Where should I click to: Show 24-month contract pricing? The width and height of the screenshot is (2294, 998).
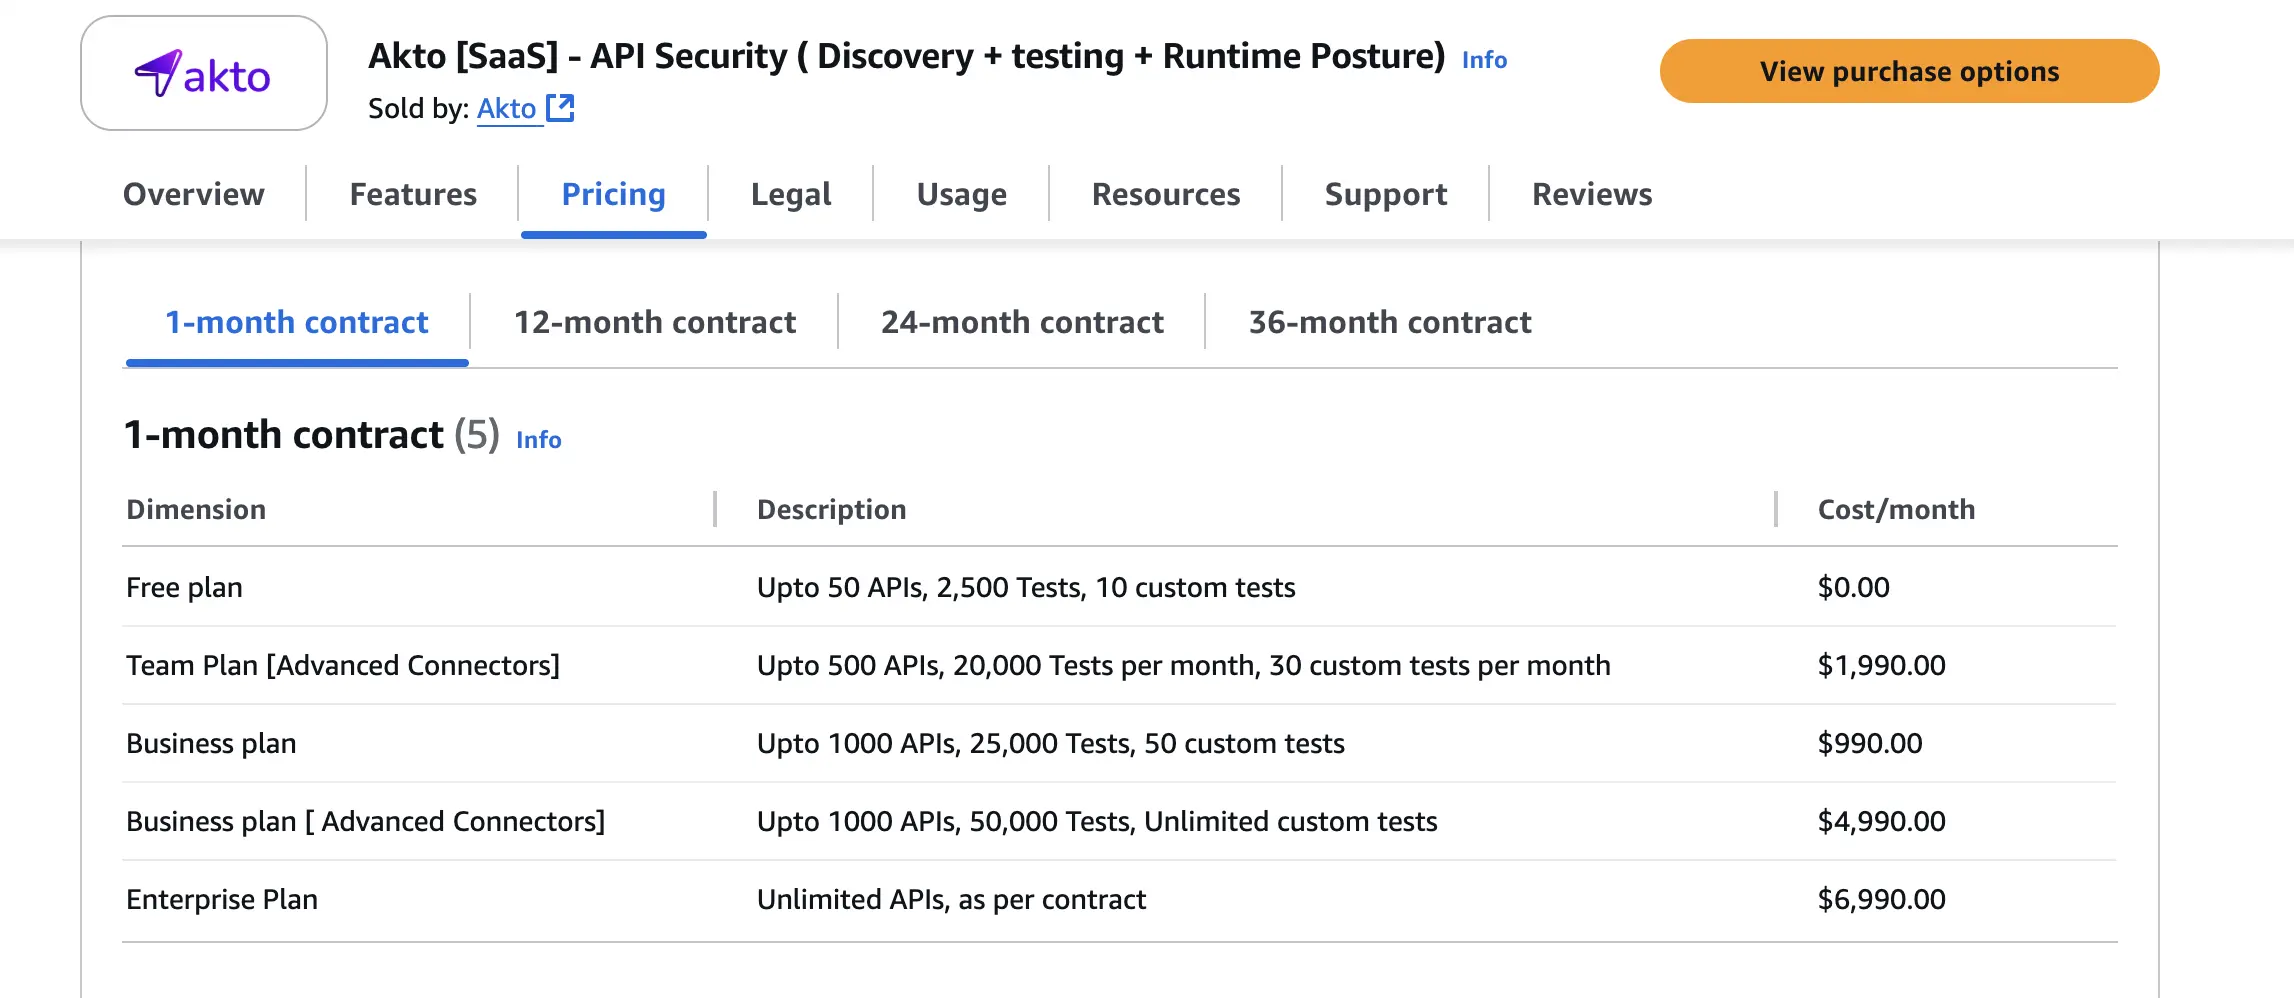coord(1022,322)
